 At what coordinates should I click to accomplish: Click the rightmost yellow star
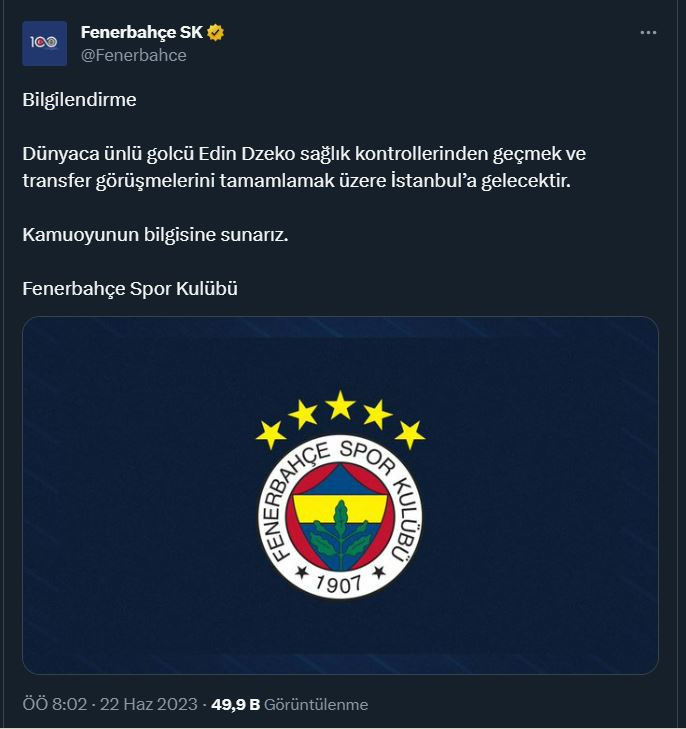pos(409,434)
